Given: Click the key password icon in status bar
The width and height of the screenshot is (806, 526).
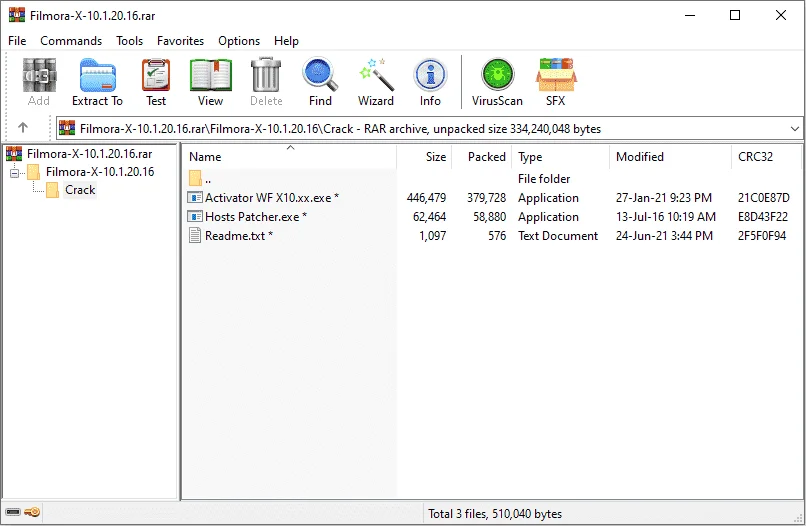Looking at the screenshot, I should pyautogui.click(x=32, y=512).
